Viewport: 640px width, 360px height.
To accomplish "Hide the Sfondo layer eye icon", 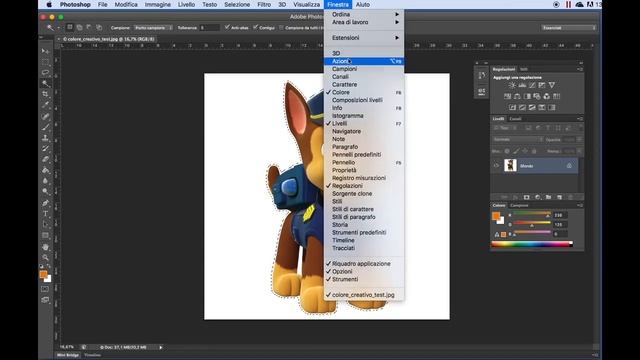I will 496,166.
